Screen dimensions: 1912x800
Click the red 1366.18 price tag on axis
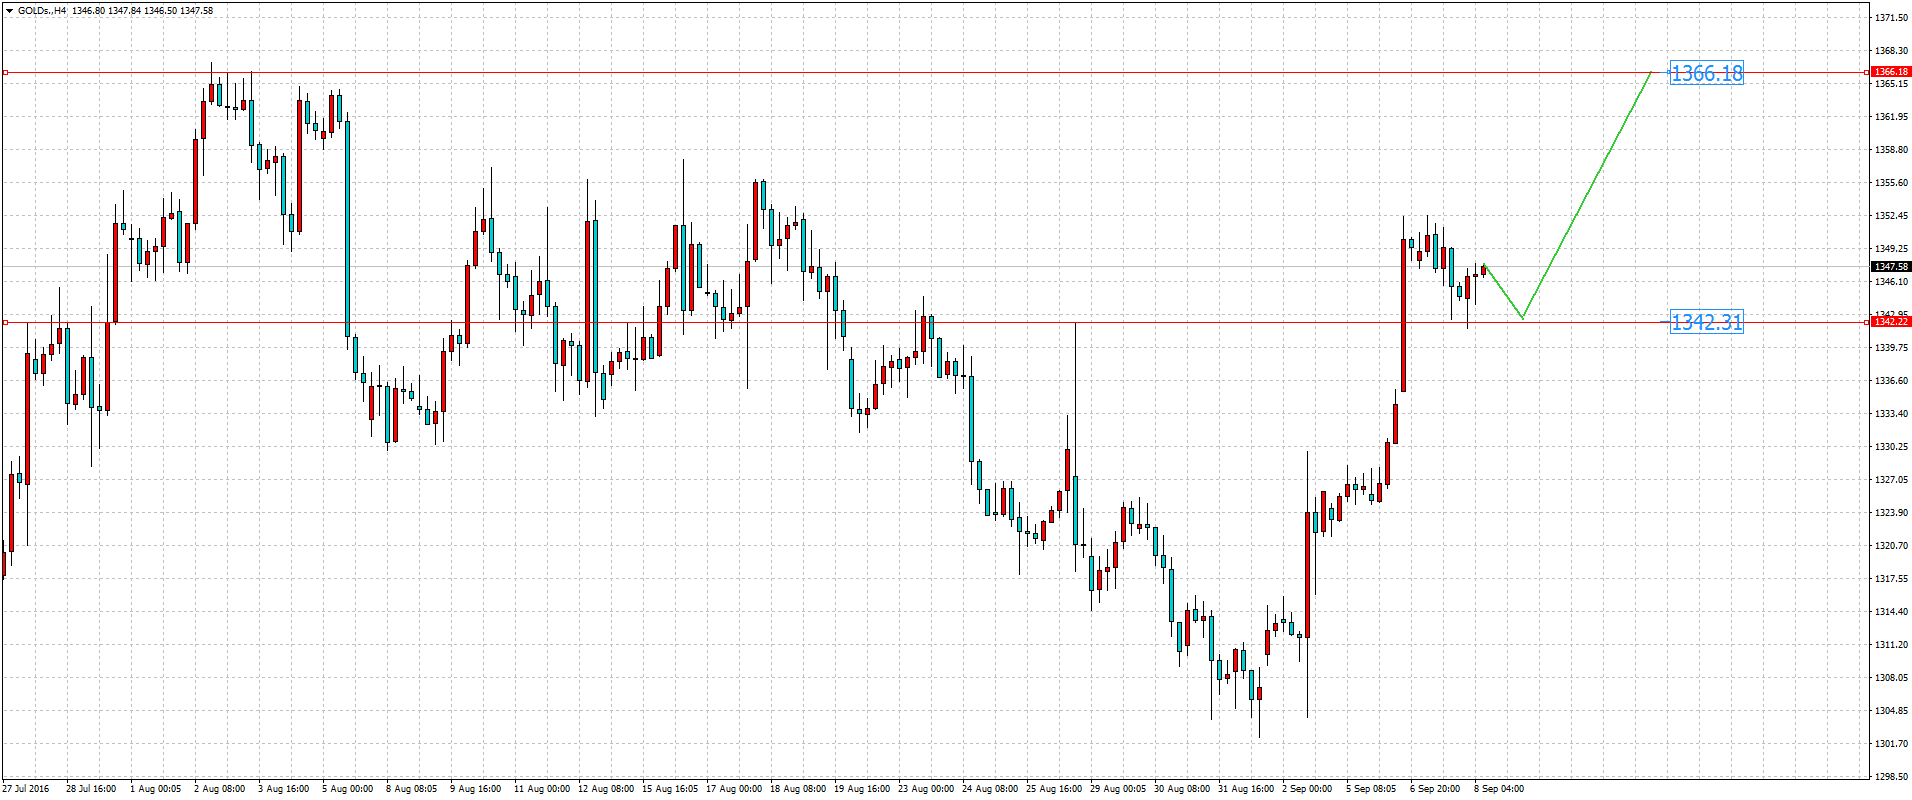tap(1890, 72)
